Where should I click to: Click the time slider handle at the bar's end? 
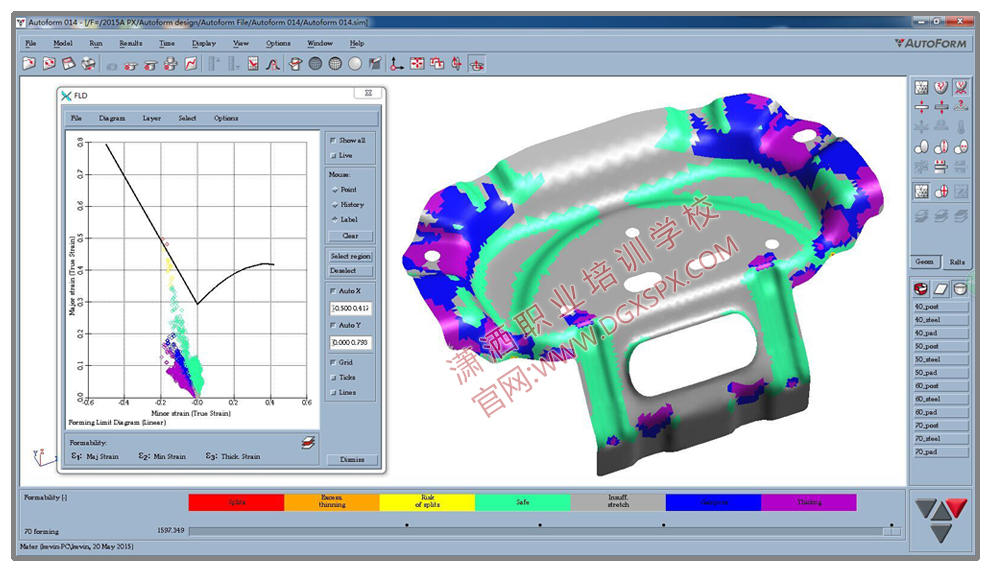pos(892,532)
